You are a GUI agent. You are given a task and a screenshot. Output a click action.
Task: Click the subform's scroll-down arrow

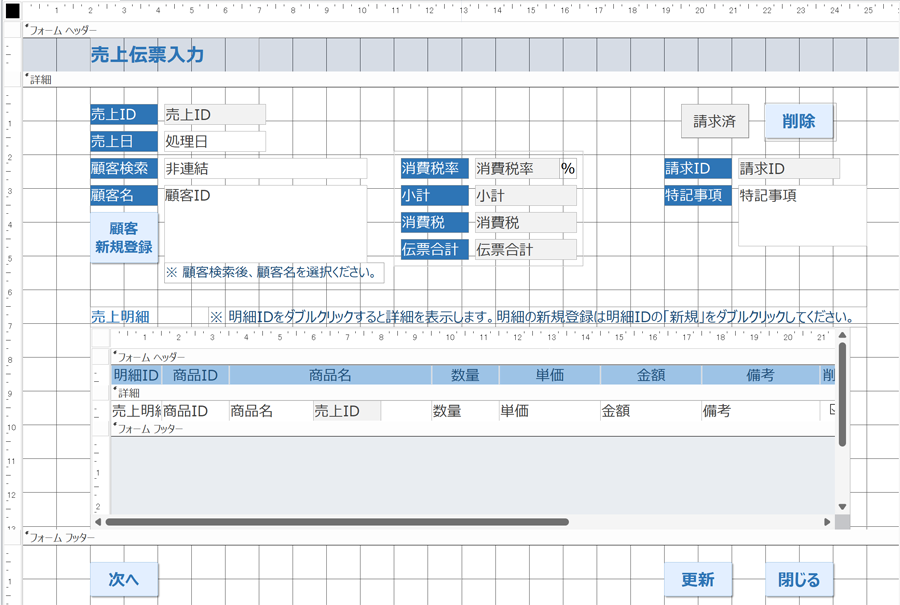coord(842,507)
